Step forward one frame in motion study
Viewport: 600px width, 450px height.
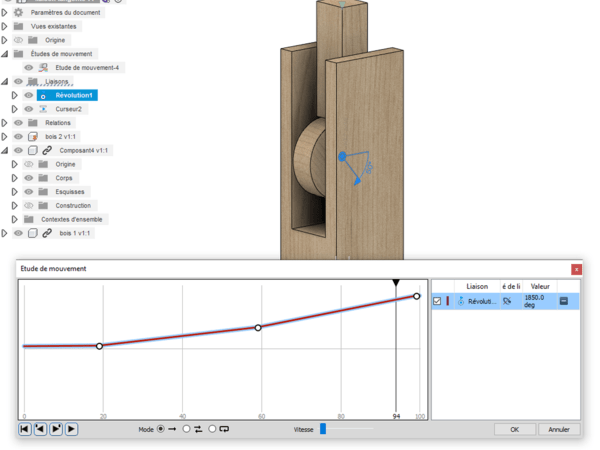click(x=56, y=429)
